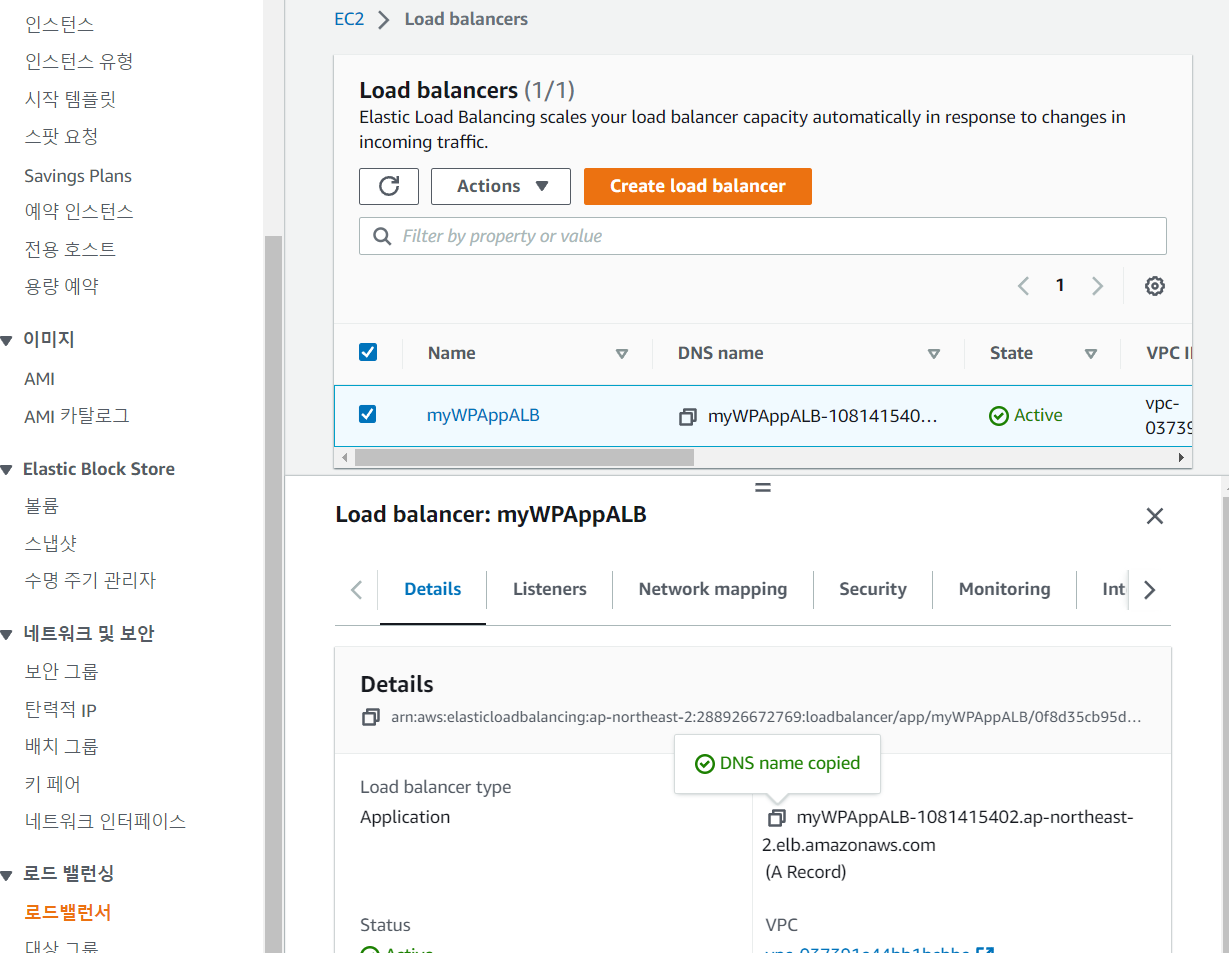Sort by State column
The width and height of the screenshot is (1229, 953).
click(1091, 354)
